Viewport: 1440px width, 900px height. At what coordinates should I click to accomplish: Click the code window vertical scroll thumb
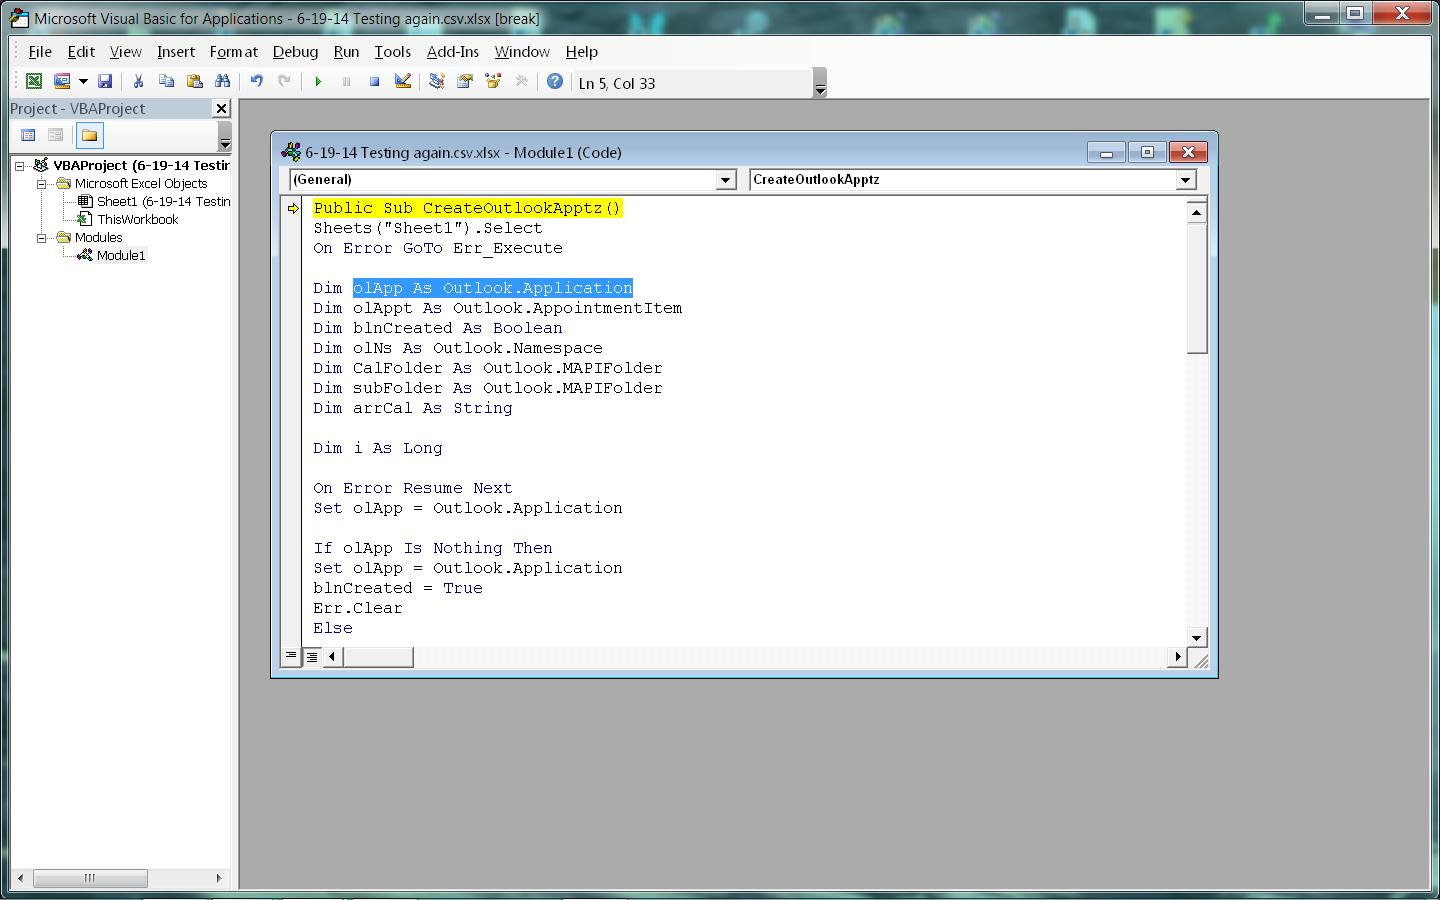[1197, 290]
